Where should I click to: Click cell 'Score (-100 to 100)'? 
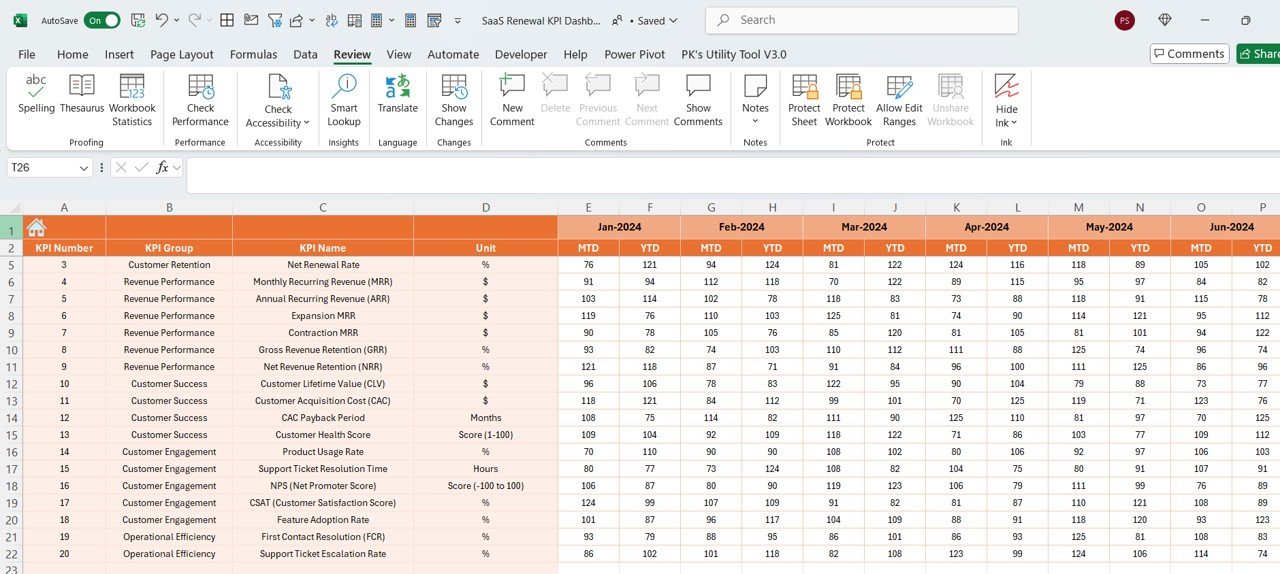point(486,486)
